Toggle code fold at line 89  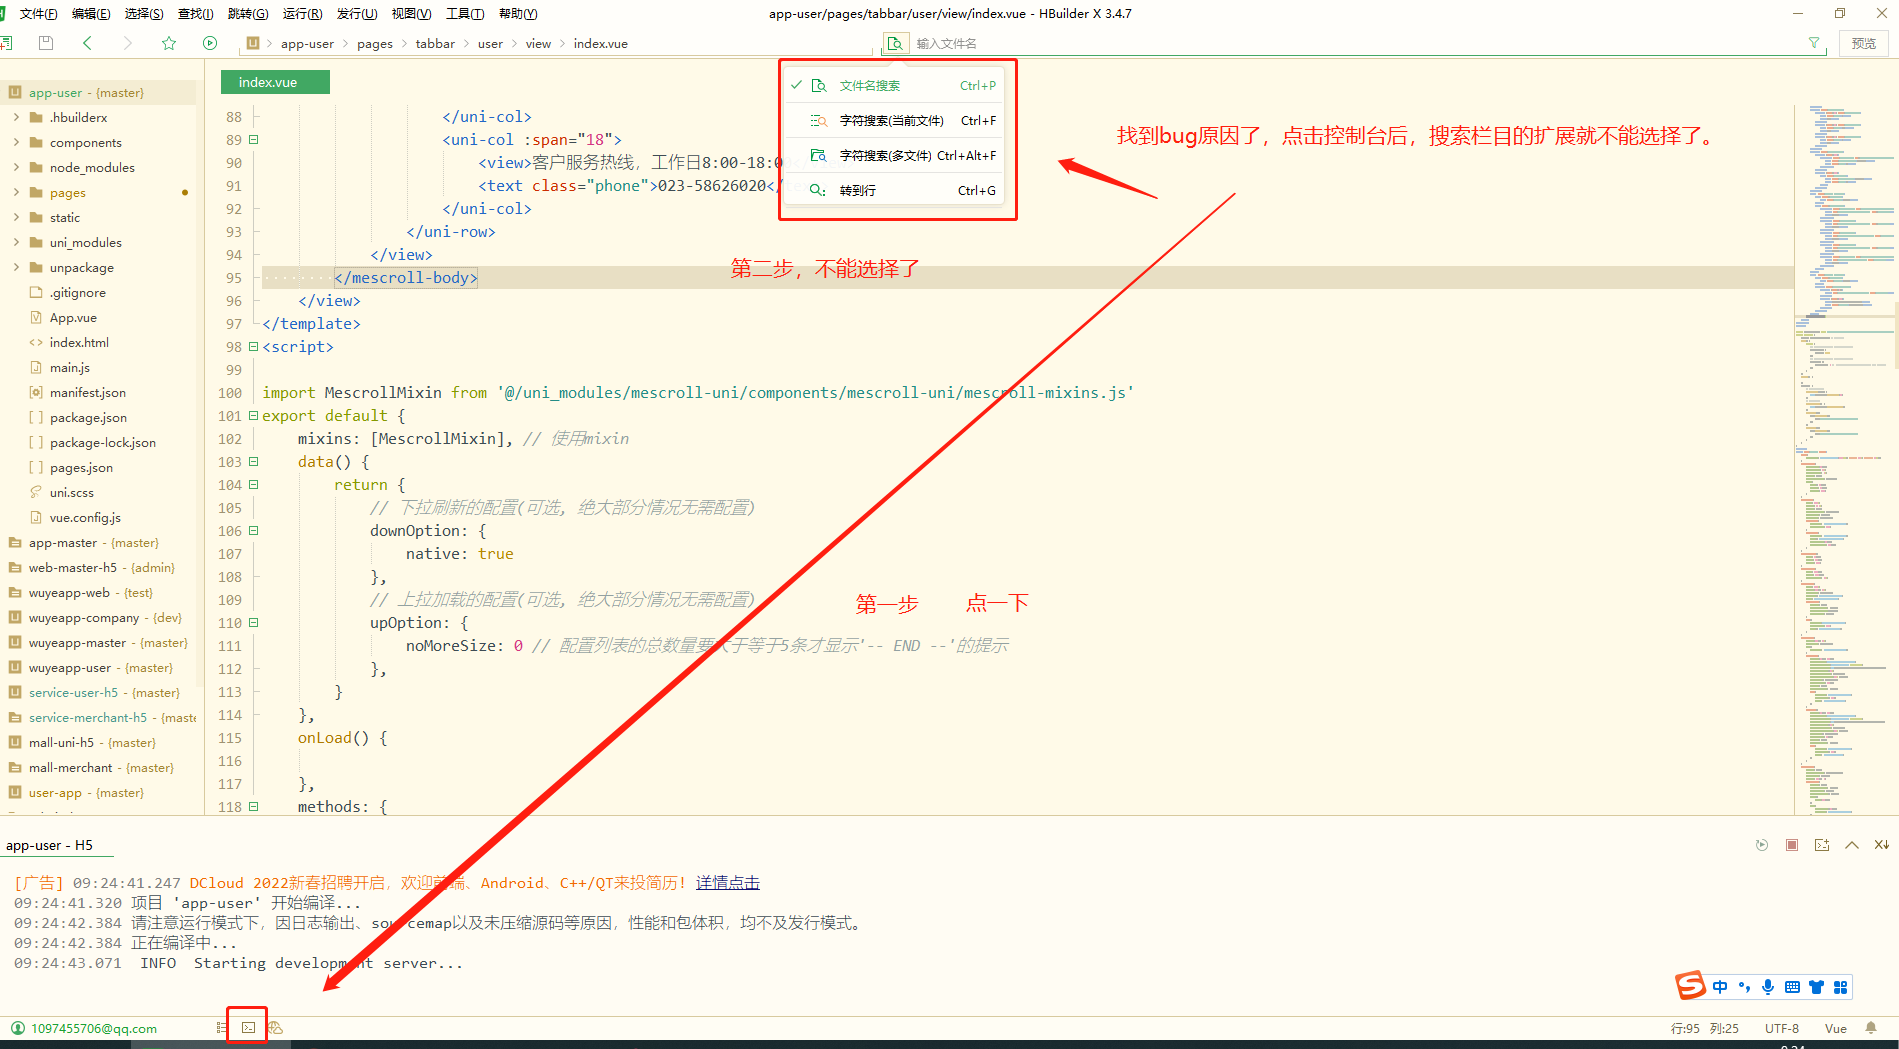click(253, 140)
